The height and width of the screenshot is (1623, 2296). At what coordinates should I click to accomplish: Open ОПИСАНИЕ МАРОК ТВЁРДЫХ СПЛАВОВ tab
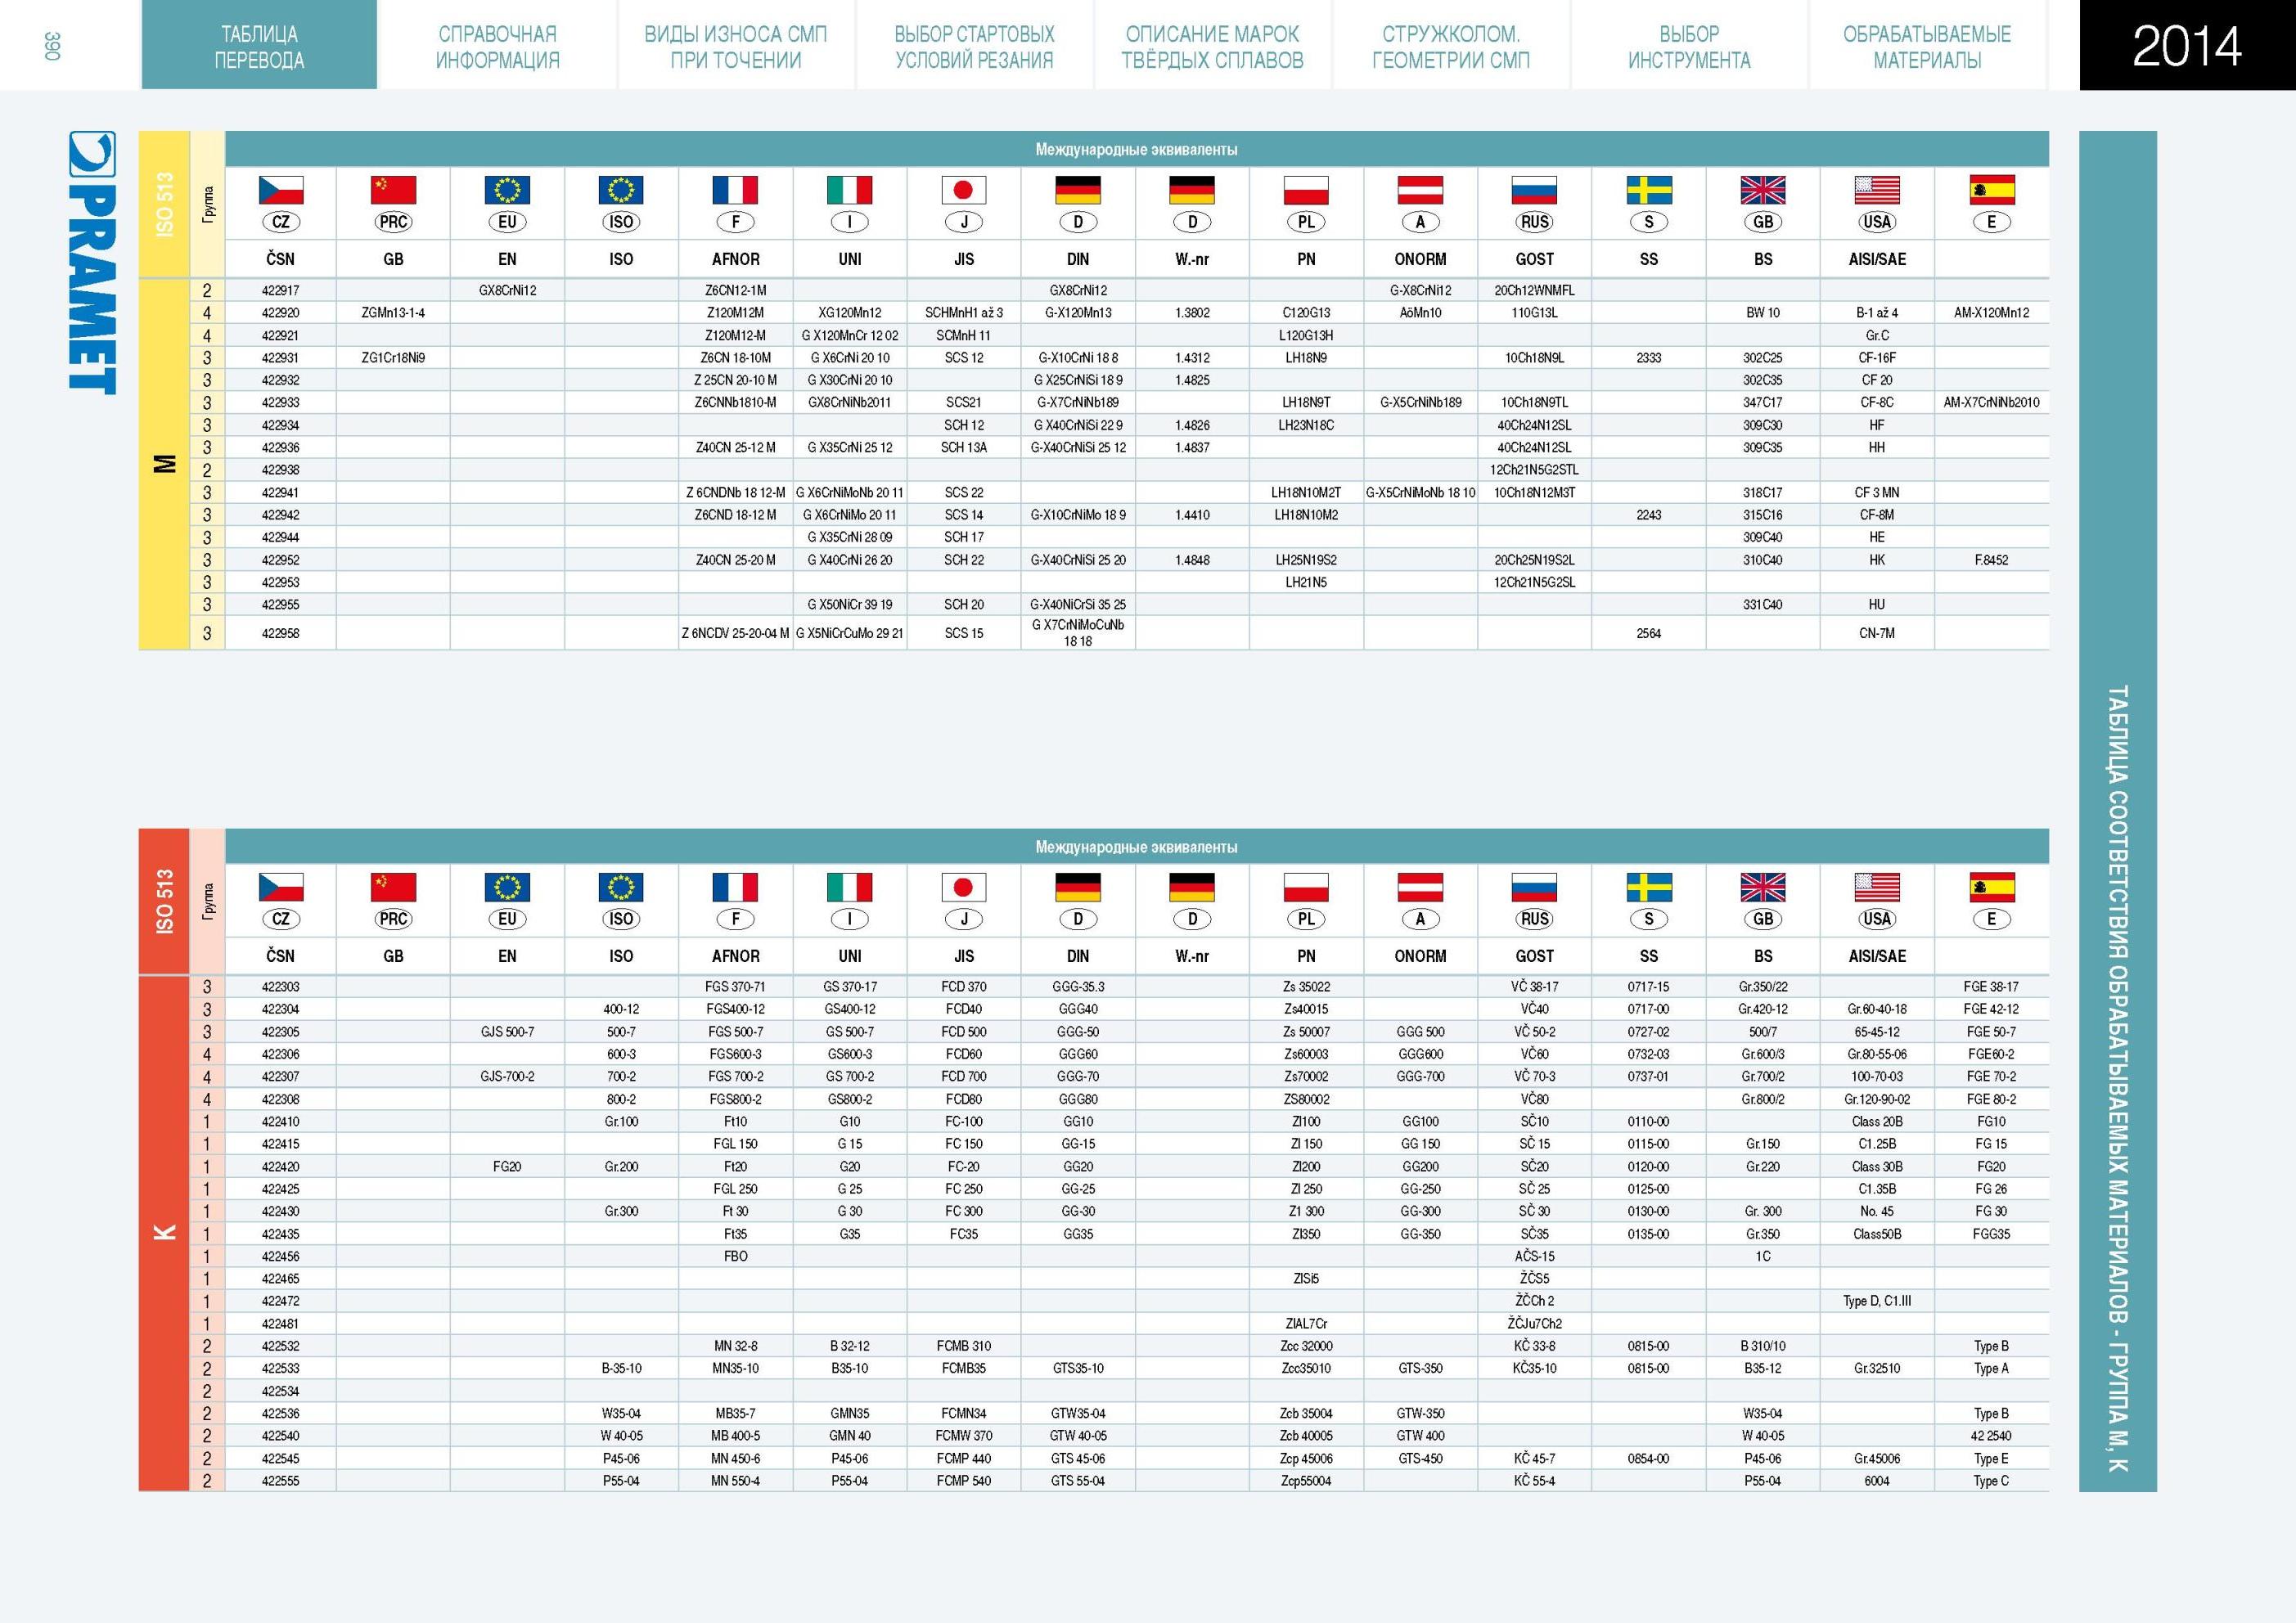1212,46
